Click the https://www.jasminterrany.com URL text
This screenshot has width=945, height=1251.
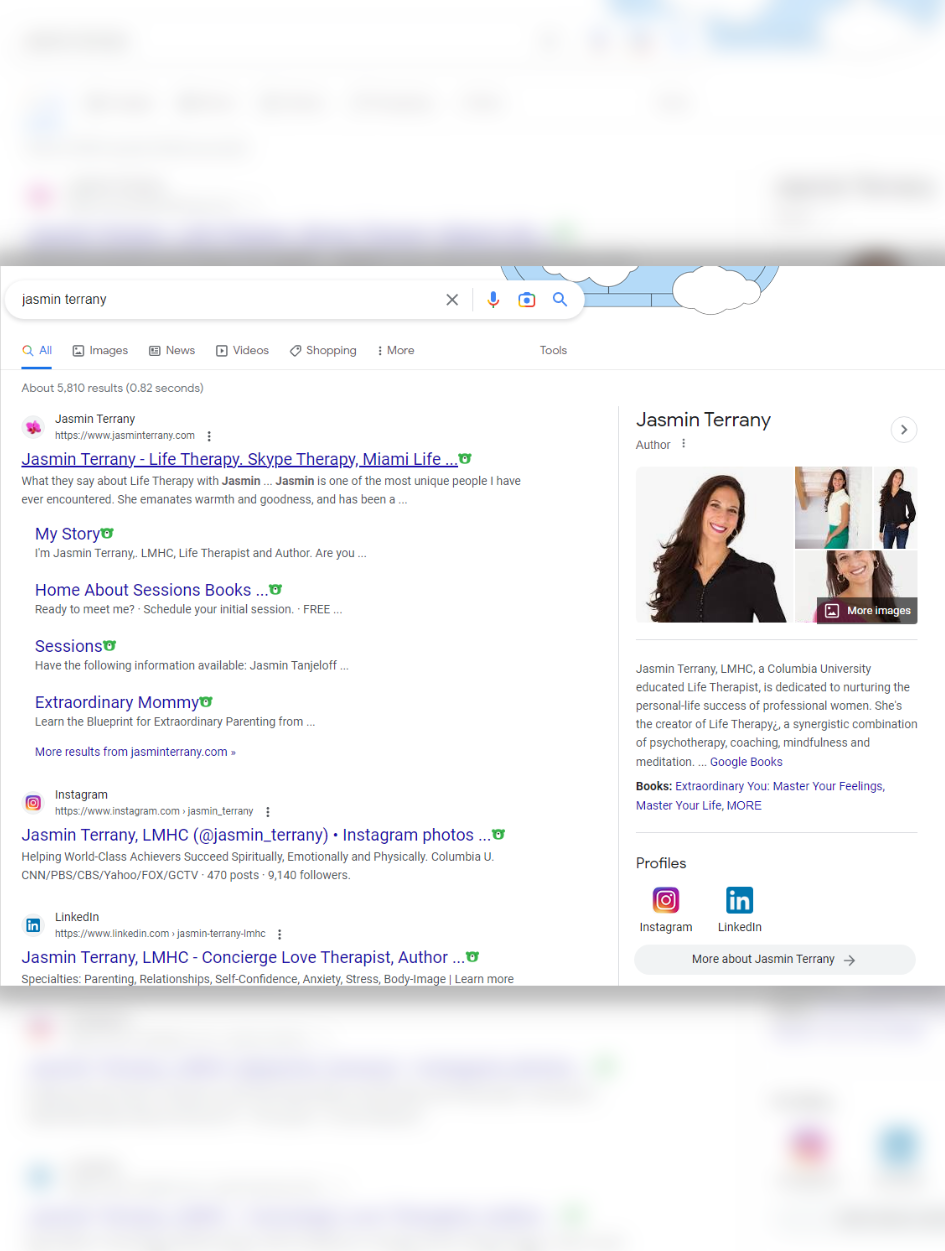(125, 436)
